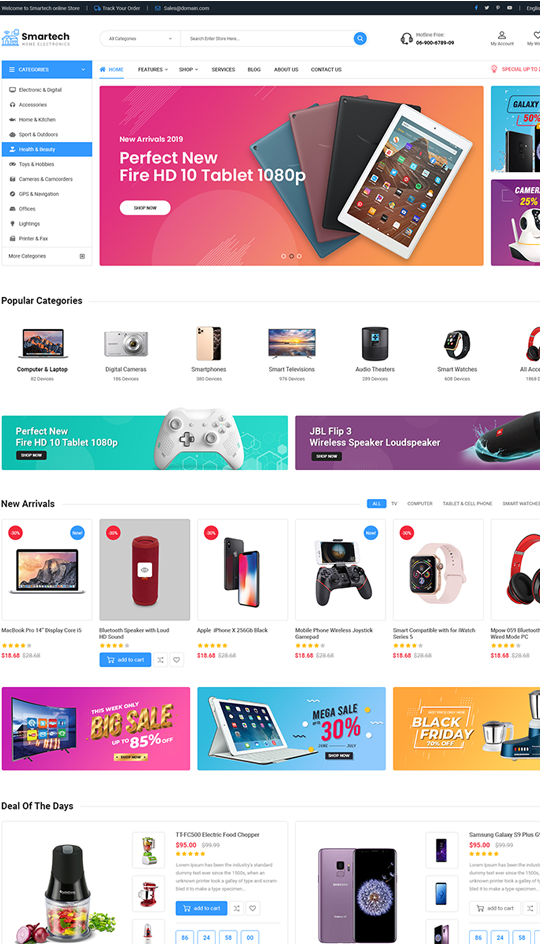Open My Account user icon

pos(501,35)
